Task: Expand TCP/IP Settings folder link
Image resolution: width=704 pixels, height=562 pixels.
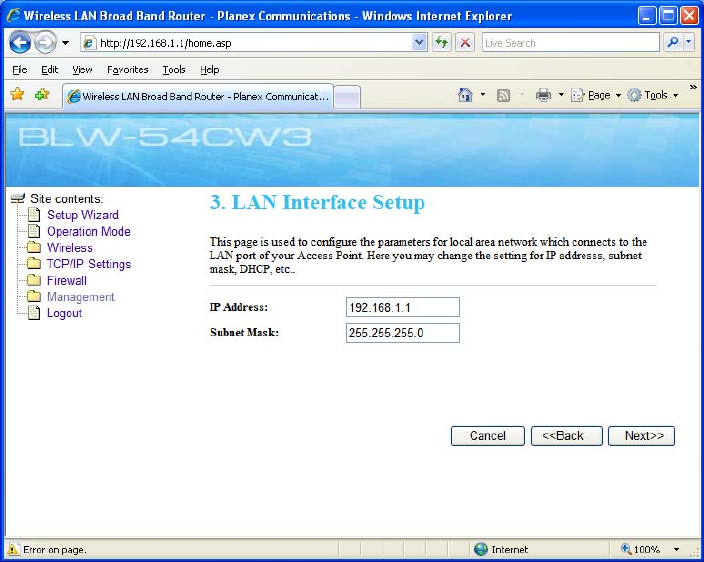Action: coord(89,264)
